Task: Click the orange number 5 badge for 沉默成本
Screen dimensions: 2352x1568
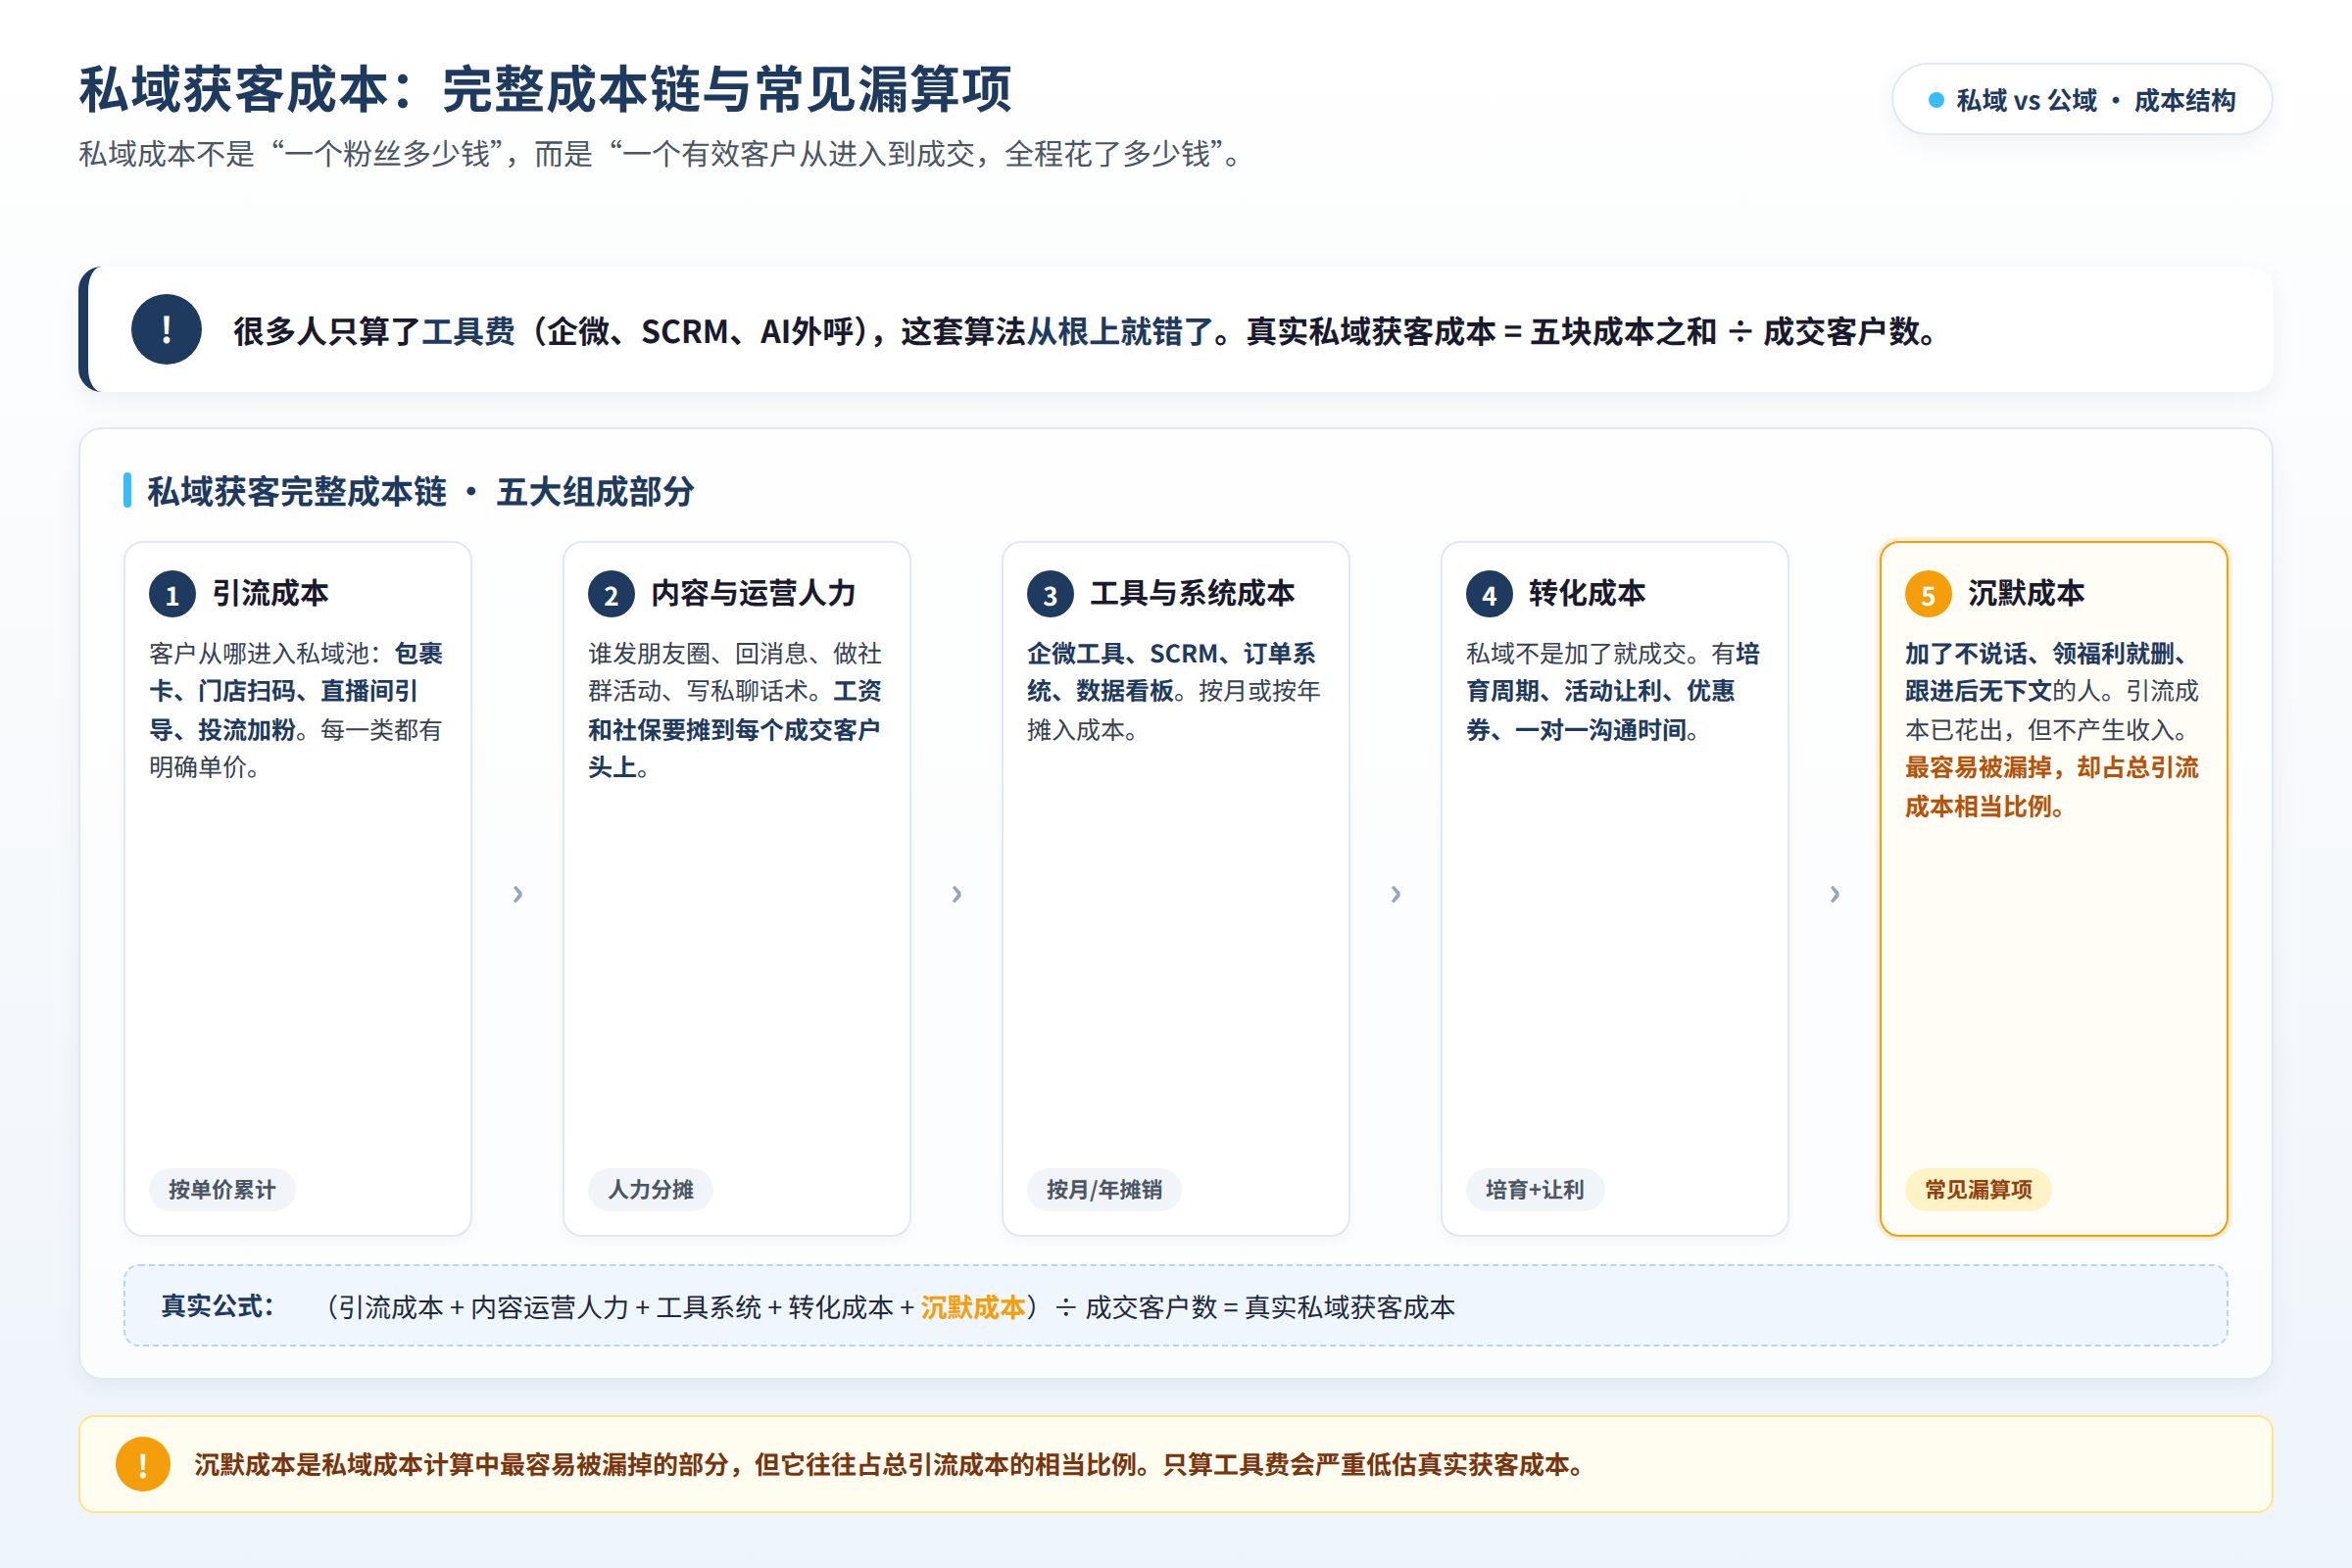Action: coord(1928,595)
